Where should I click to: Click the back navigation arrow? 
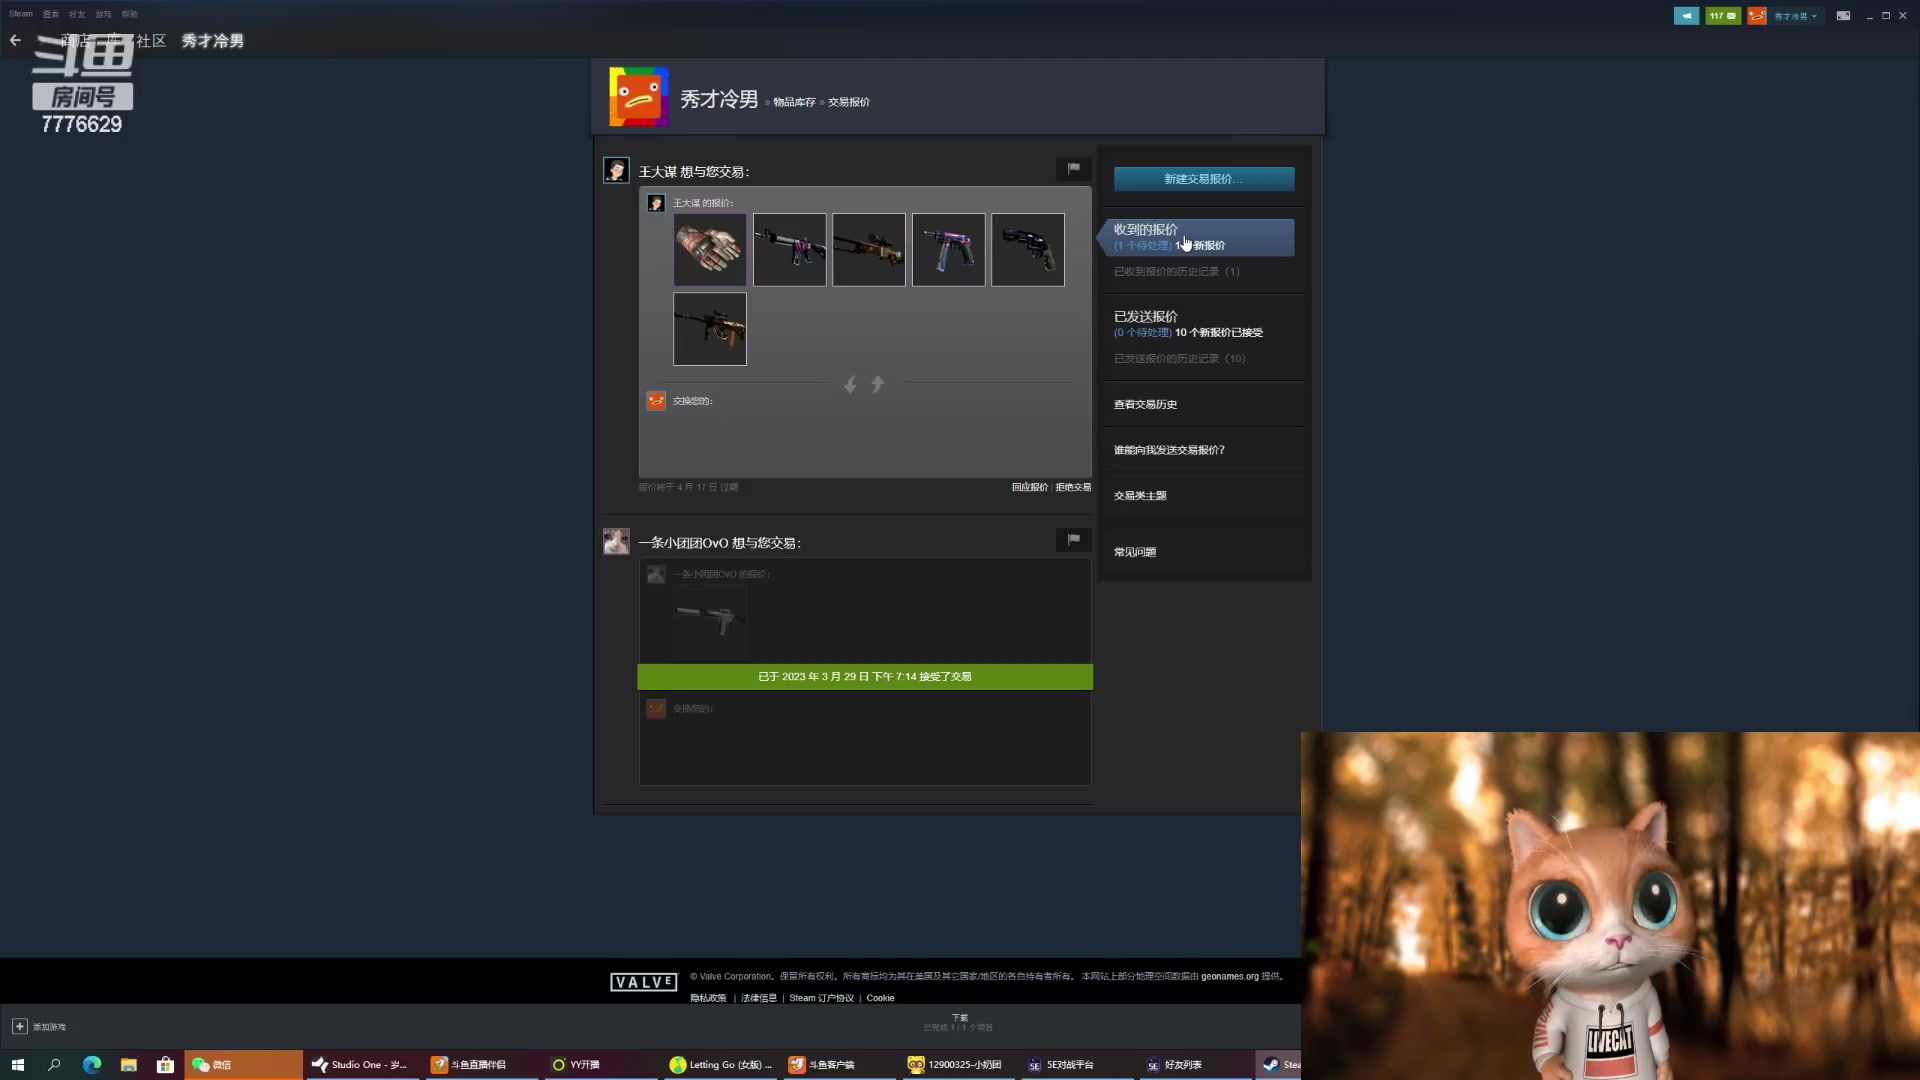pos(15,41)
